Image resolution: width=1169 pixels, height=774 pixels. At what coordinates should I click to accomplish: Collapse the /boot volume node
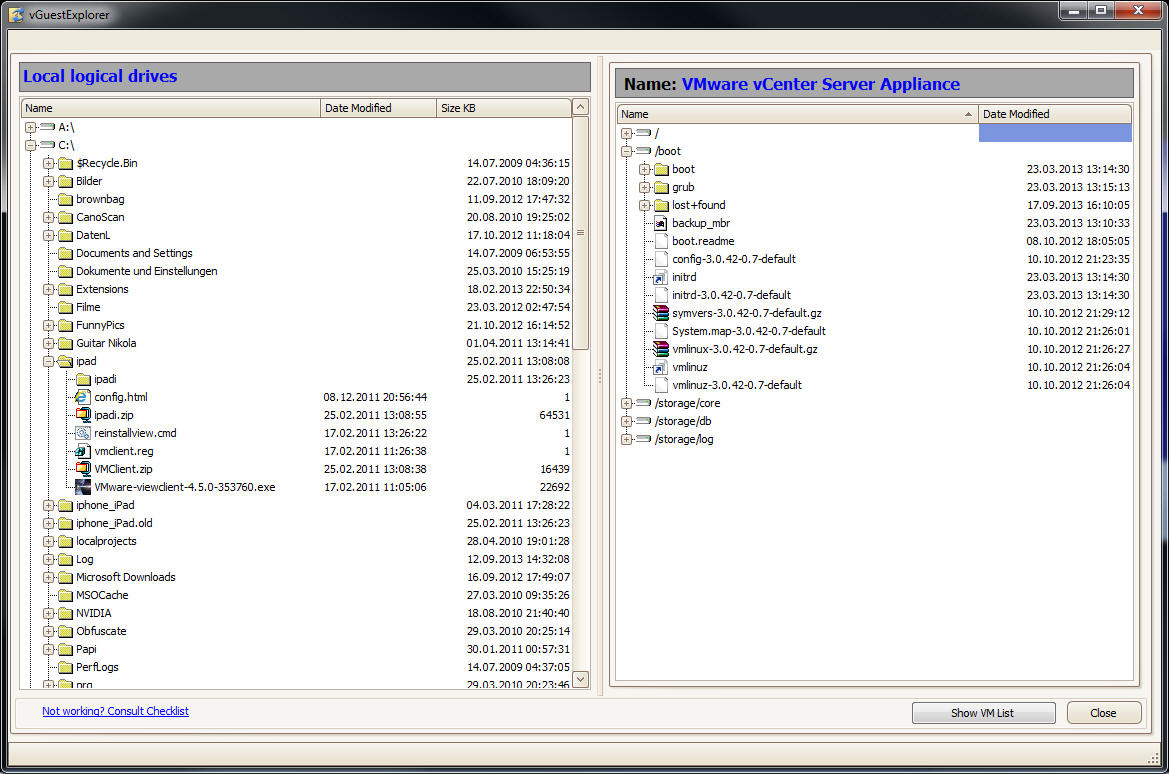pos(626,151)
